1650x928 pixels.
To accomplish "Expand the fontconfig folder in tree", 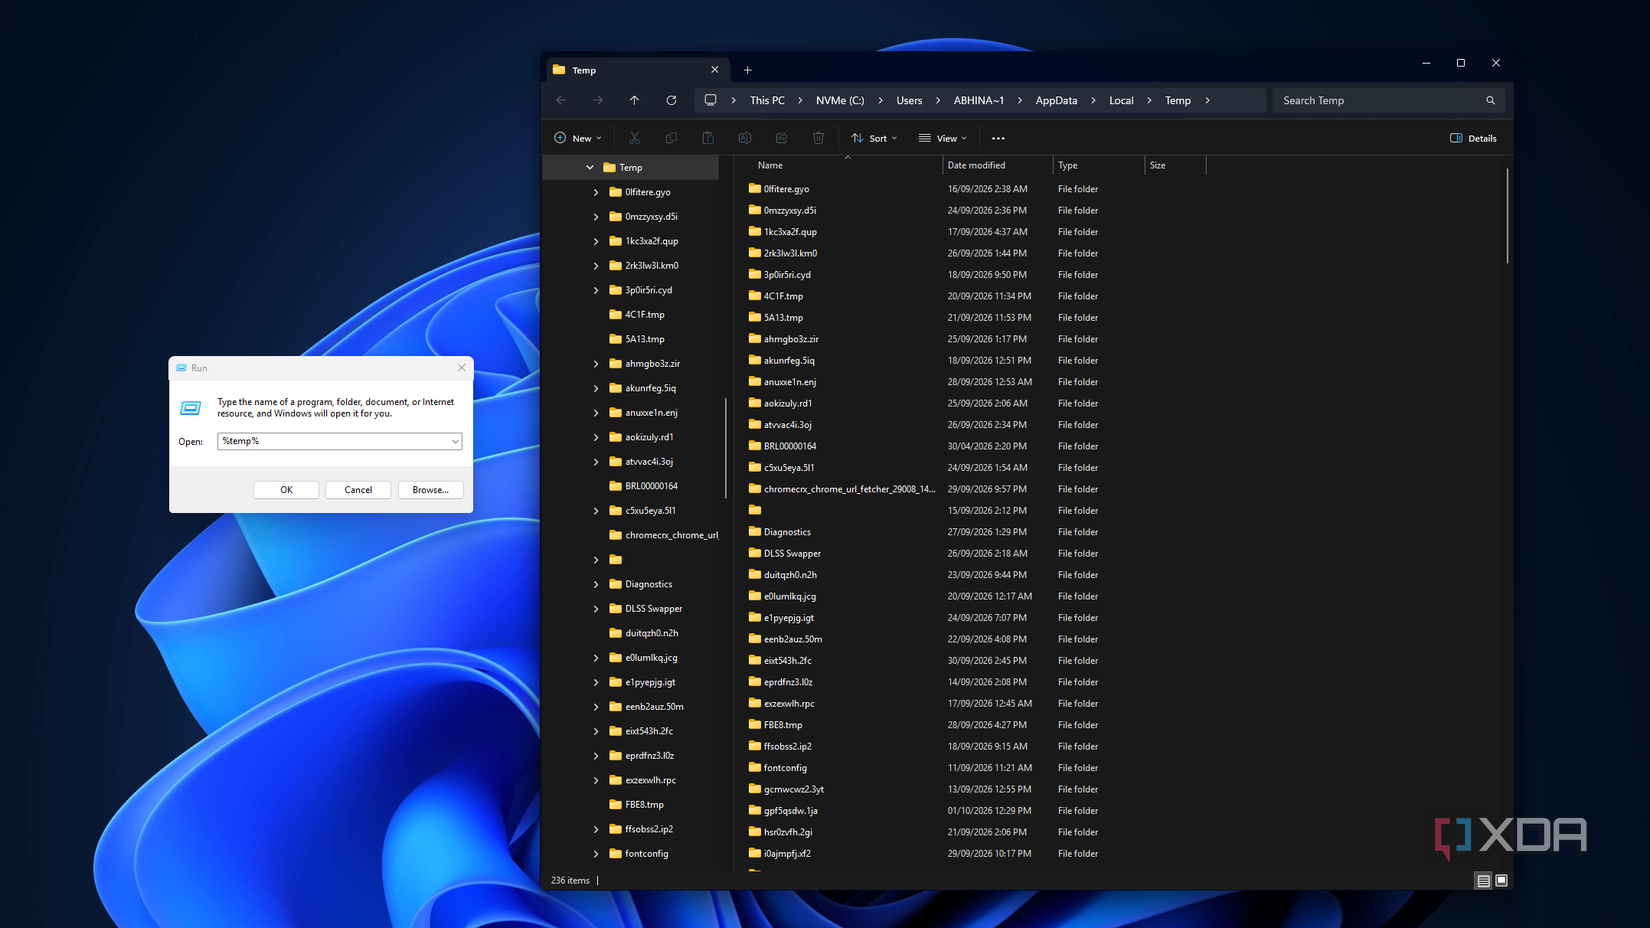I will pos(596,854).
